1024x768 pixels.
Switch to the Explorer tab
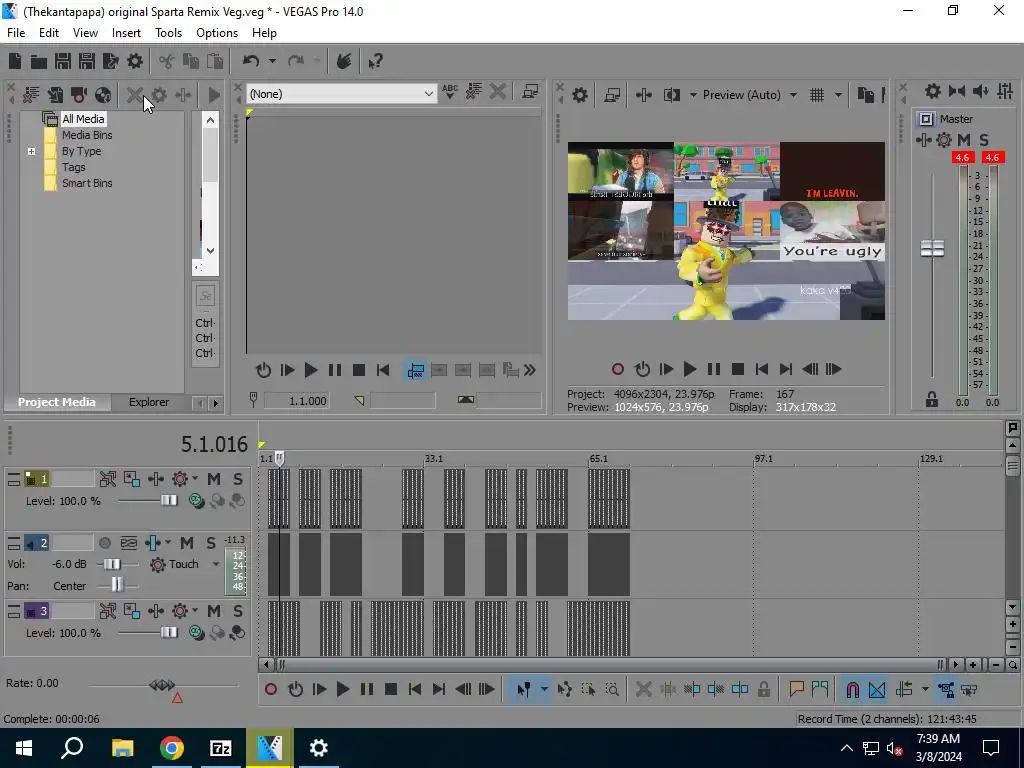pos(149,402)
